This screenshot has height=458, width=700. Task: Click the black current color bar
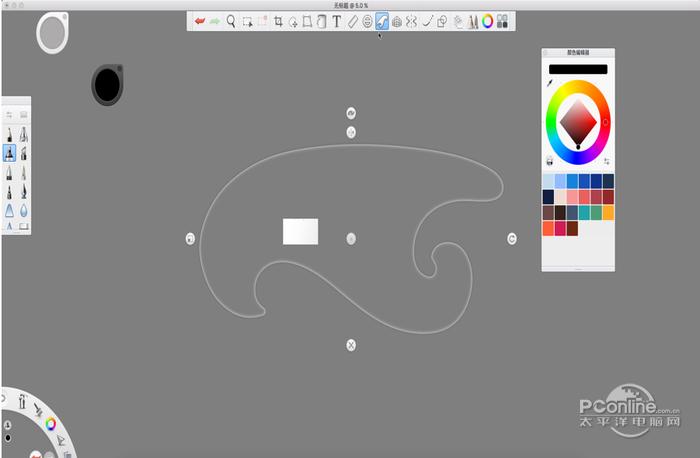click(x=578, y=69)
